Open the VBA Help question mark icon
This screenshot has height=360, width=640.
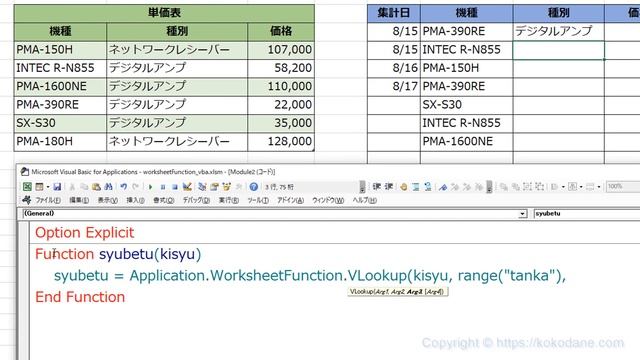click(253, 187)
